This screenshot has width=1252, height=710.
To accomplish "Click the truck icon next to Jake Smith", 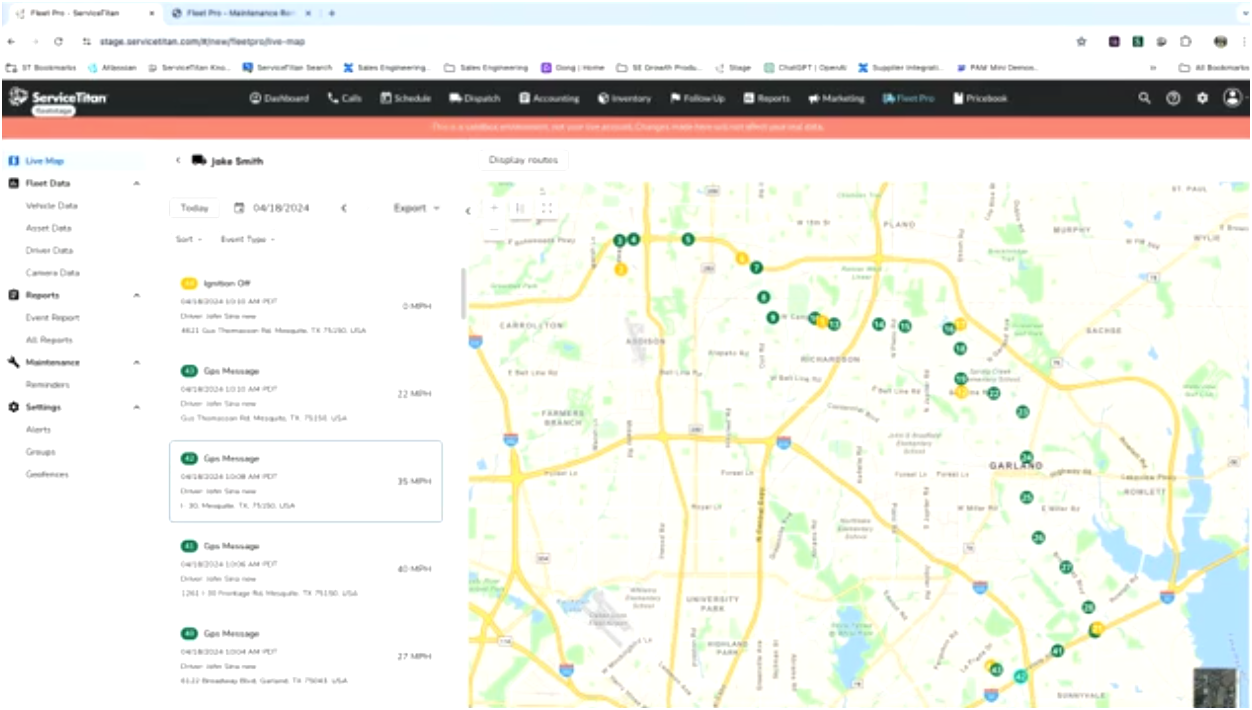I will (x=198, y=160).
